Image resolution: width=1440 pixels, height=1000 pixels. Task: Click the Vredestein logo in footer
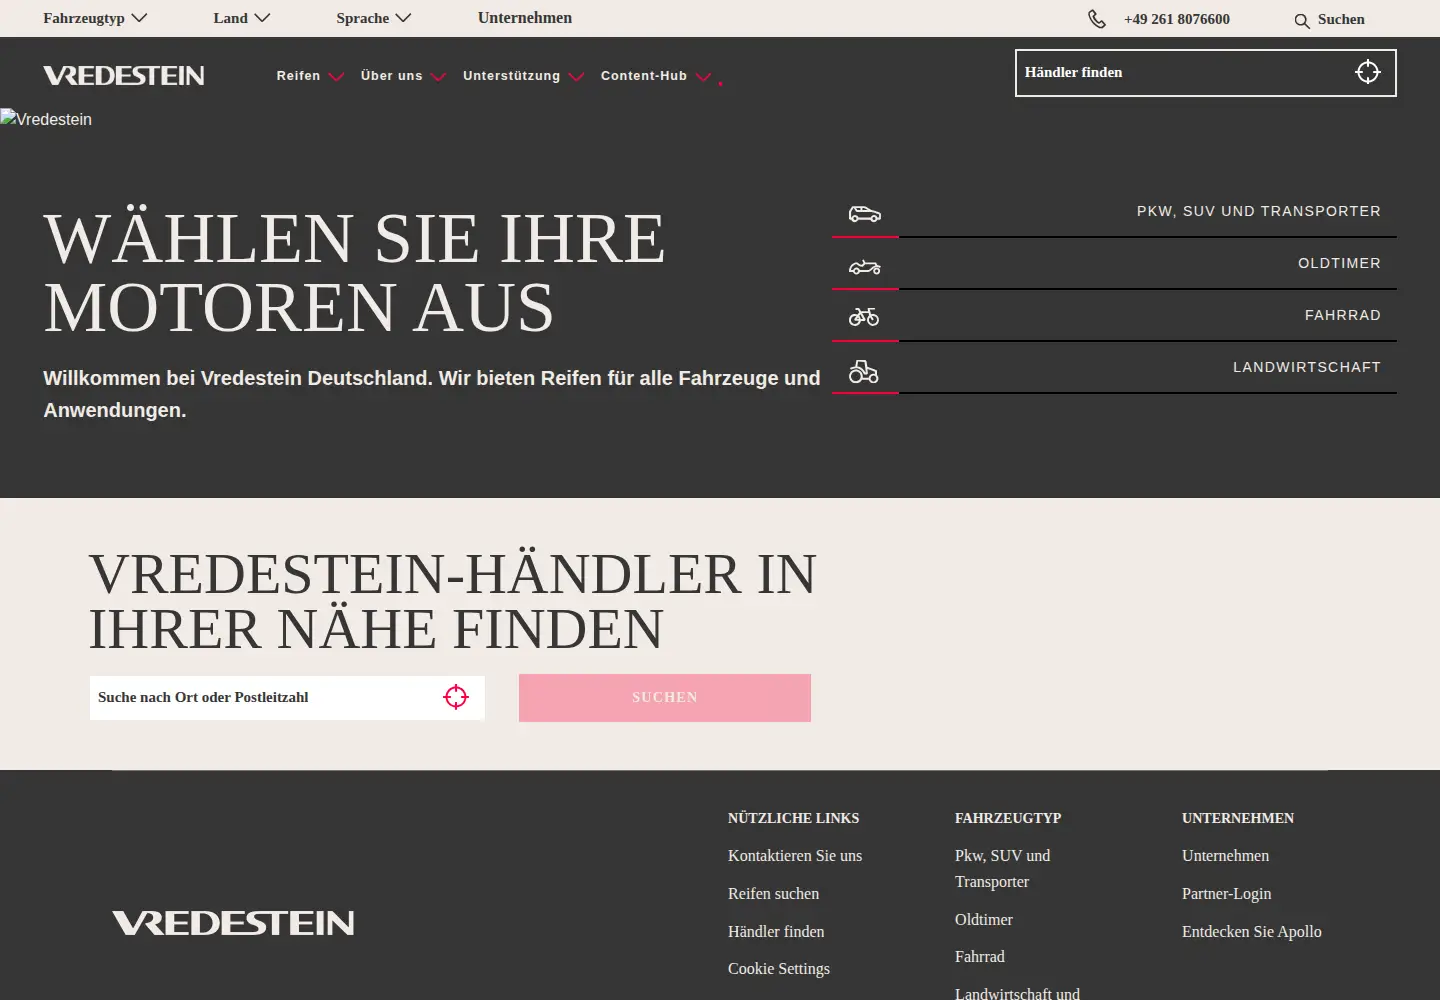(233, 923)
